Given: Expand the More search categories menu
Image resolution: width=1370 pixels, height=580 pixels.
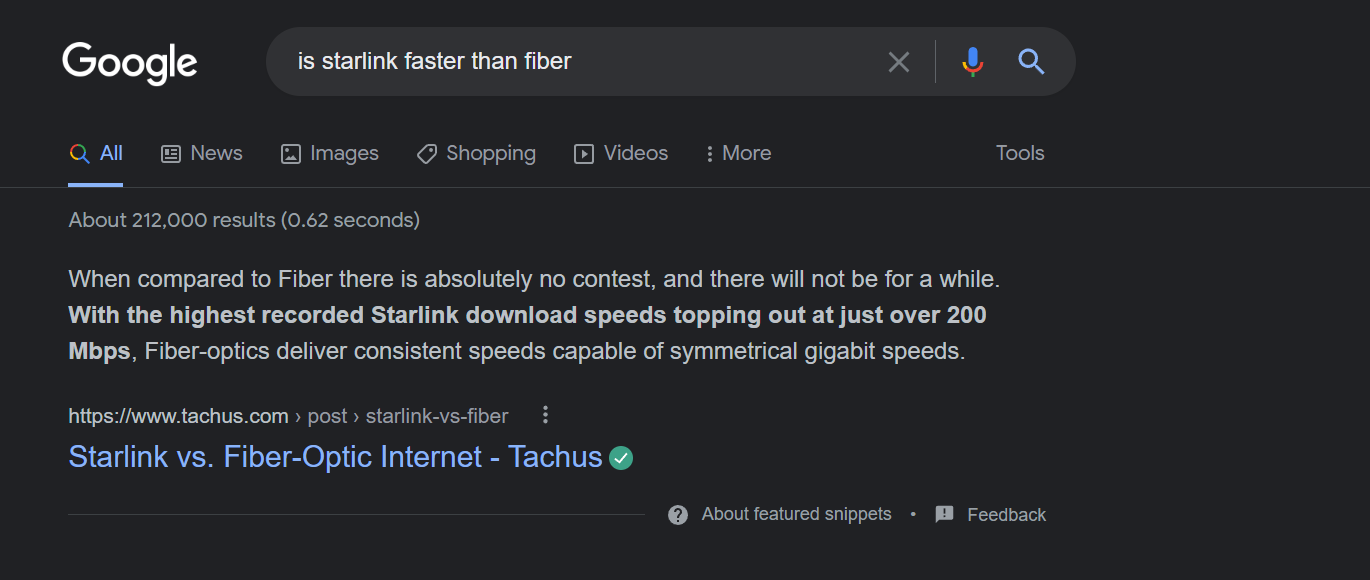Looking at the screenshot, I should 738,153.
